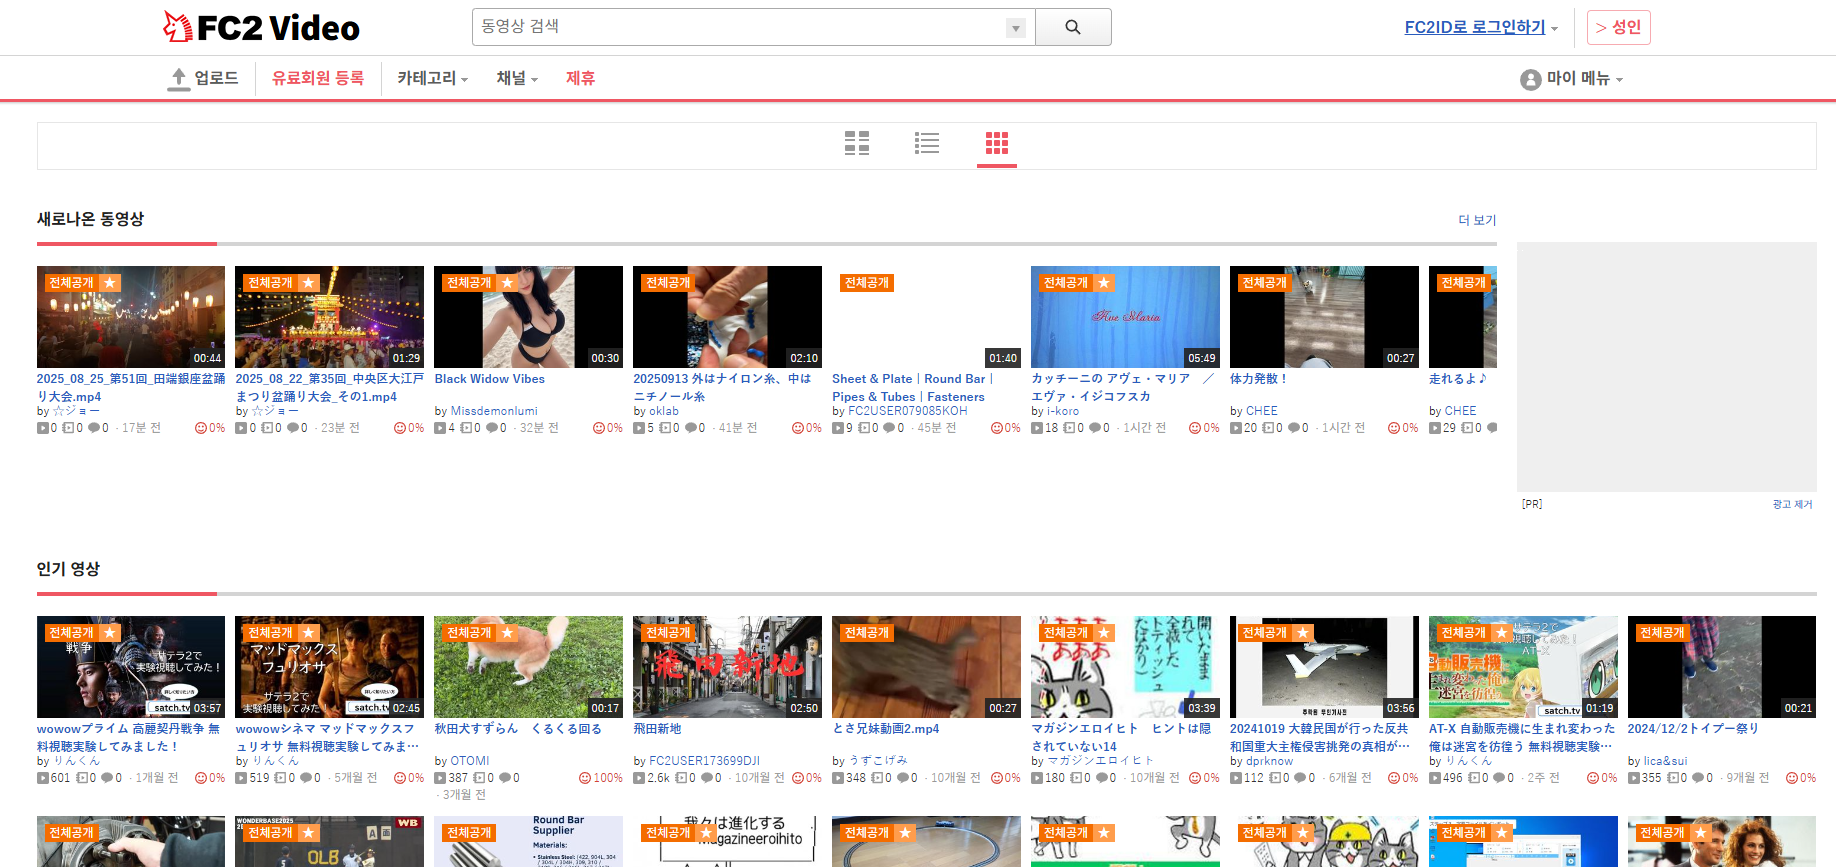The image size is (1836, 867).
Task: Click comment bubble icon under oklab video
Action: tap(690, 428)
